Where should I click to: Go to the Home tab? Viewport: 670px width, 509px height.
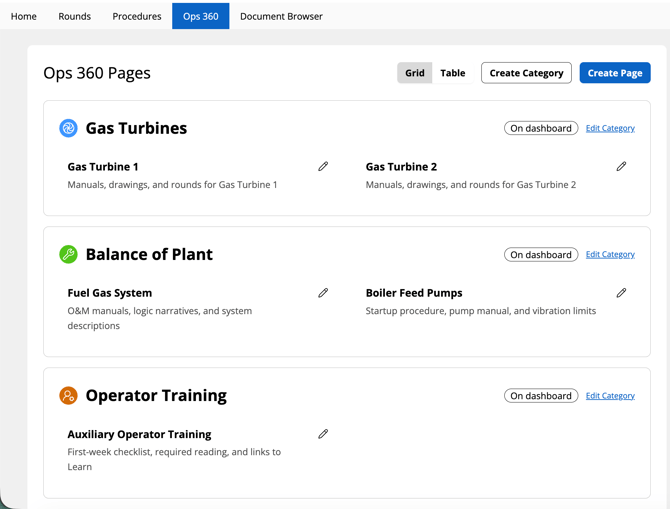point(24,16)
